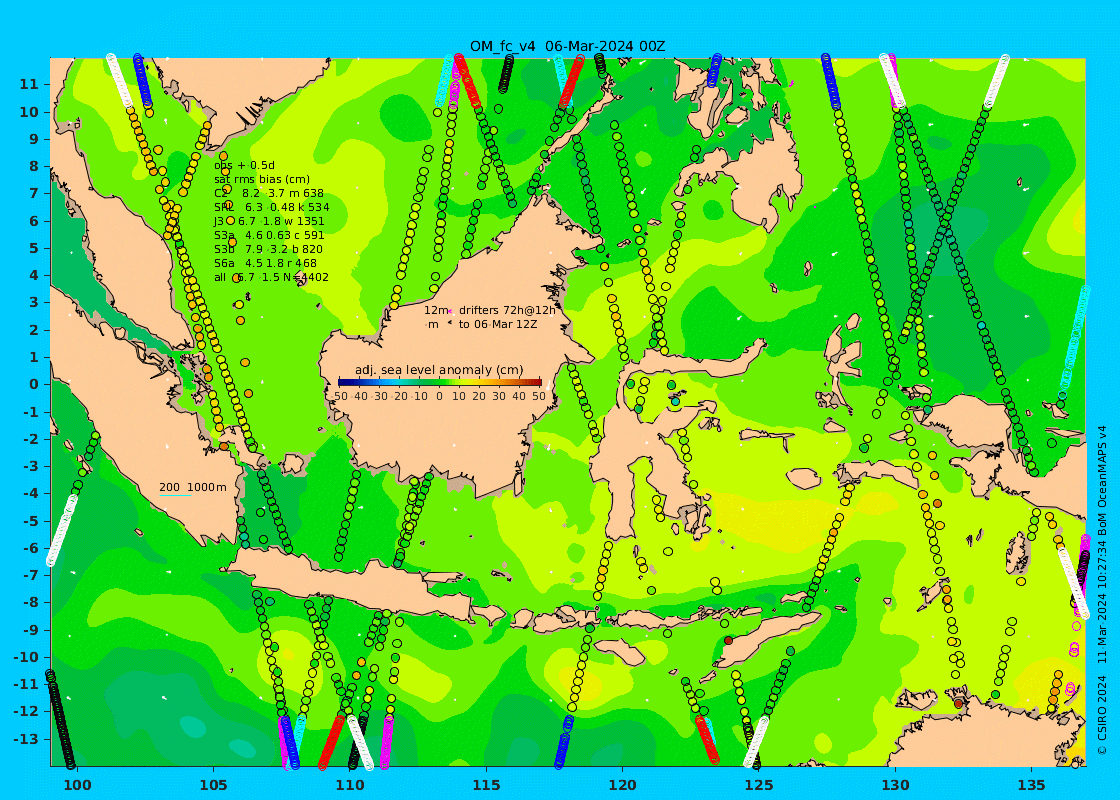Click latitude axis label -6
This screenshot has height=800, width=1120.
(x=31, y=548)
